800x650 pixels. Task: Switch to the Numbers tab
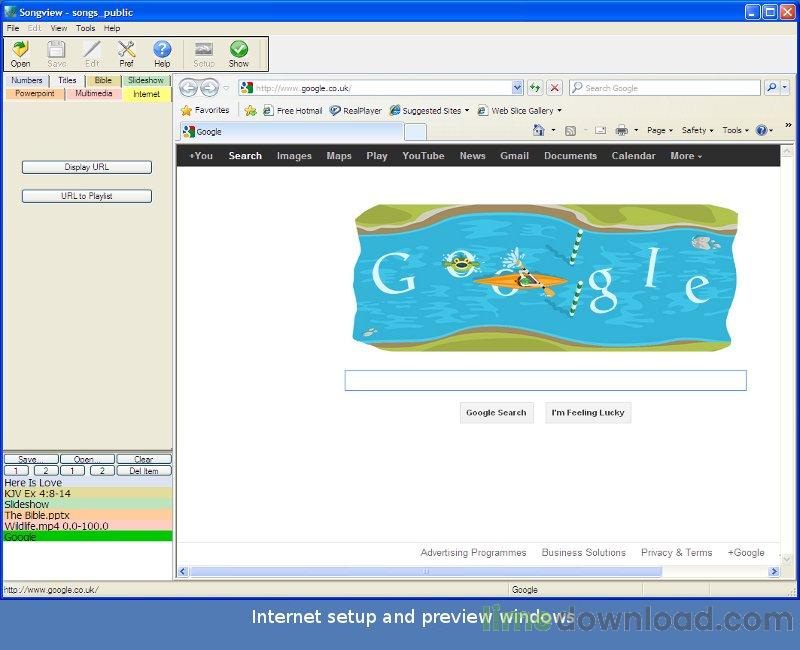tap(27, 80)
